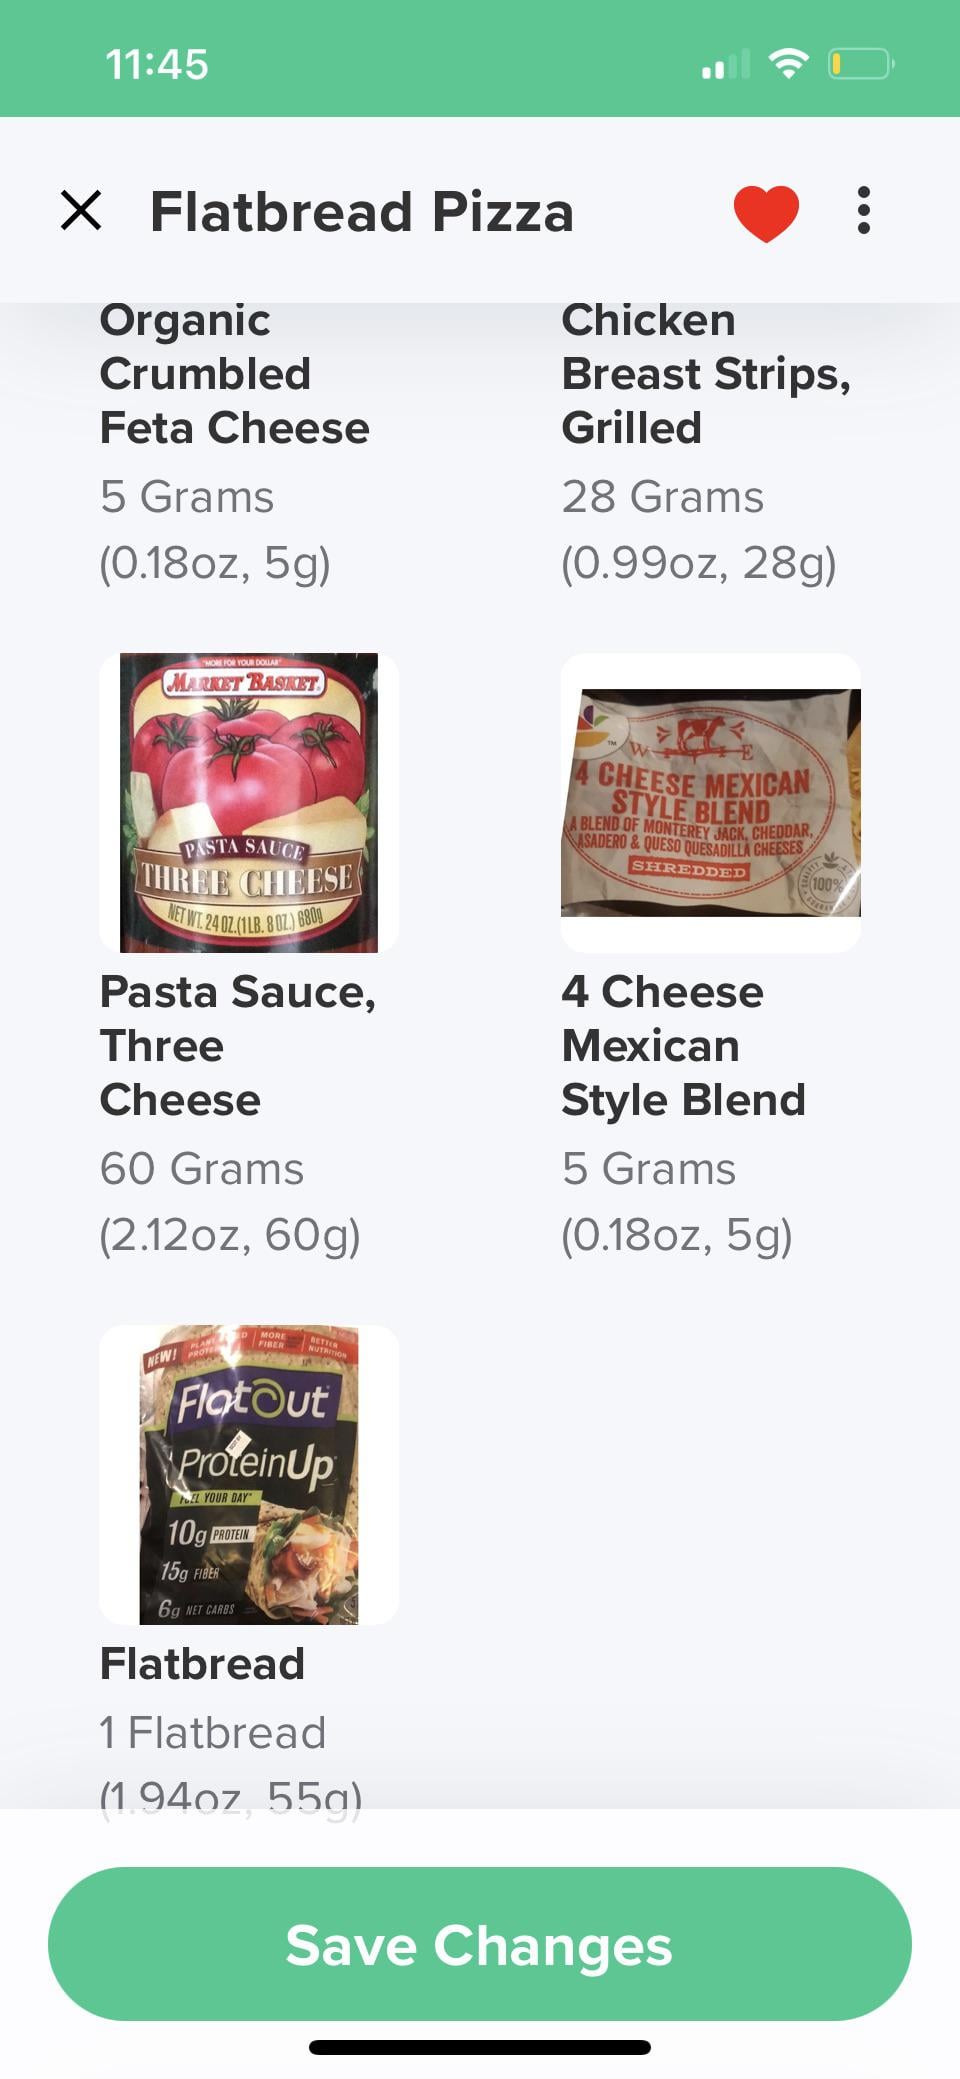Toggle the red heart favorite icon

pyautogui.click(x=766, y=212)
